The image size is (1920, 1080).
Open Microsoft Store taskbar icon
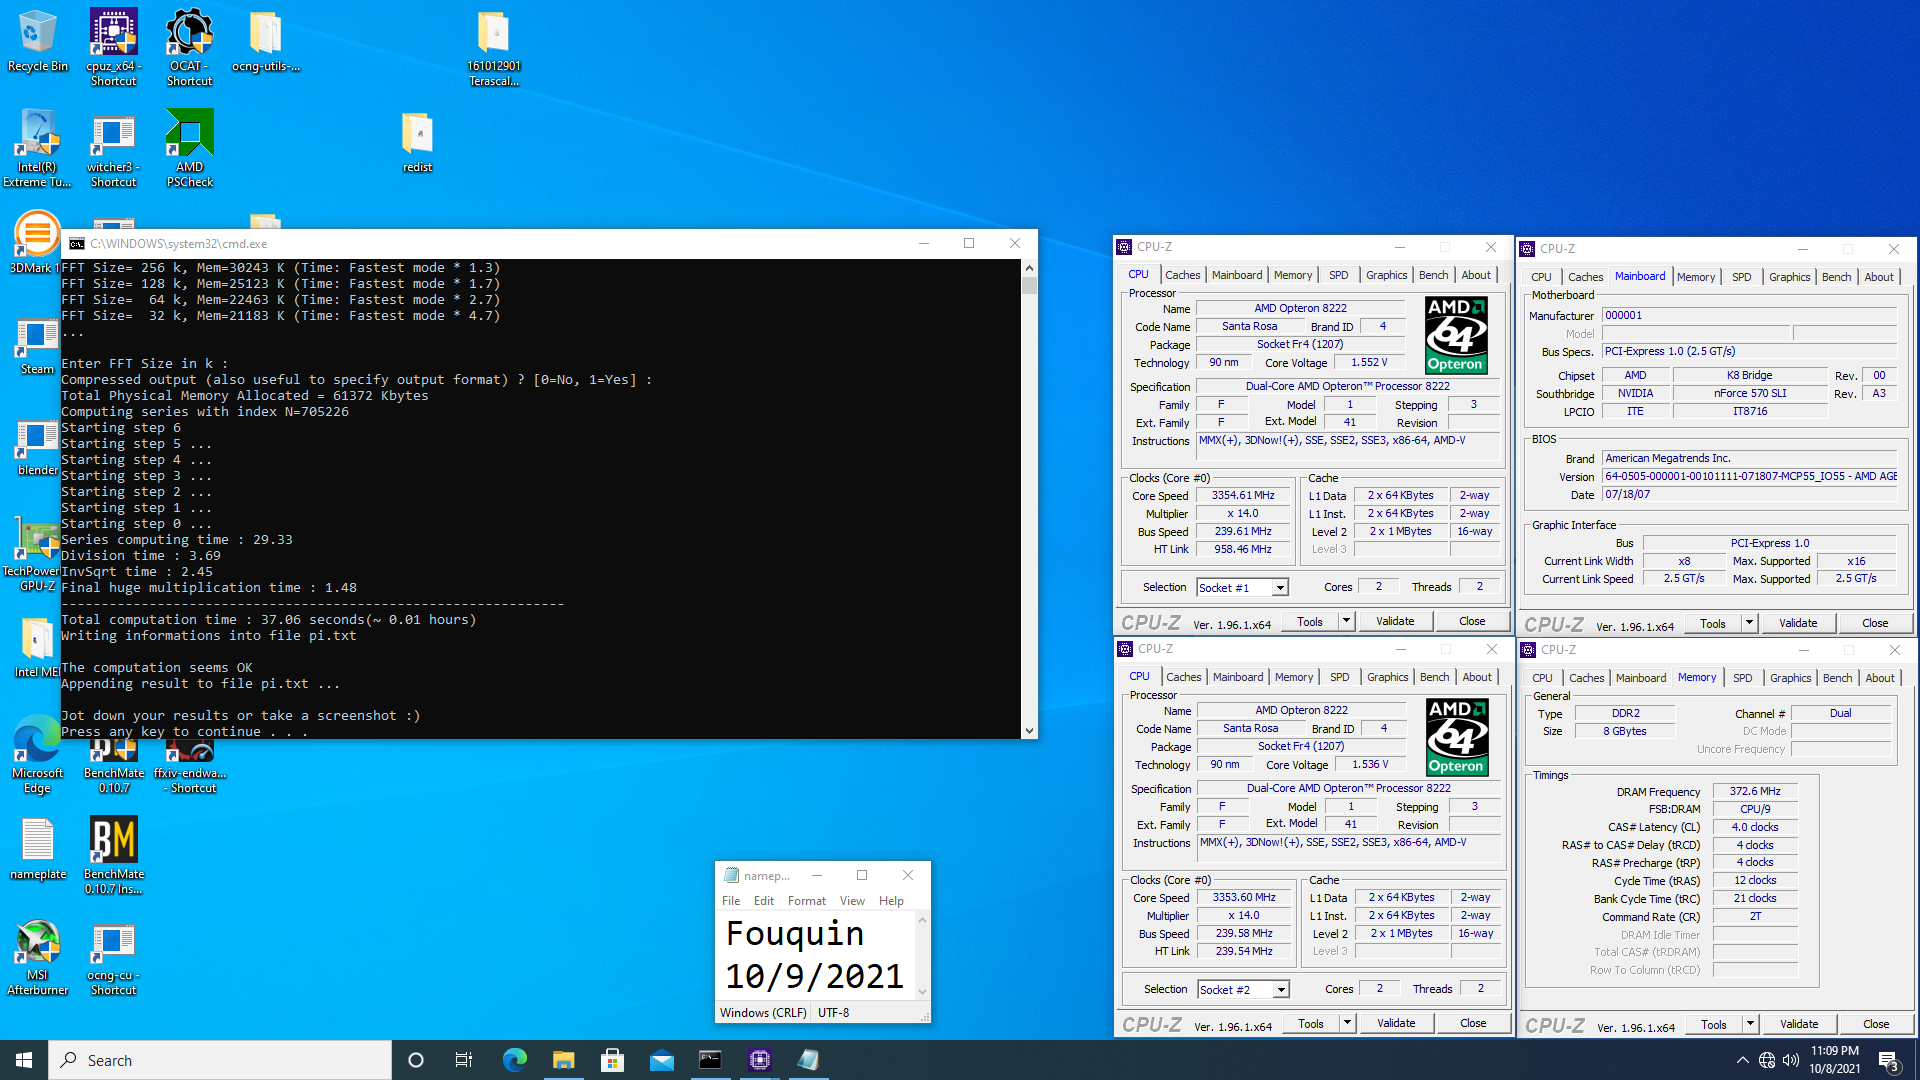click(x=612, y=1060)
